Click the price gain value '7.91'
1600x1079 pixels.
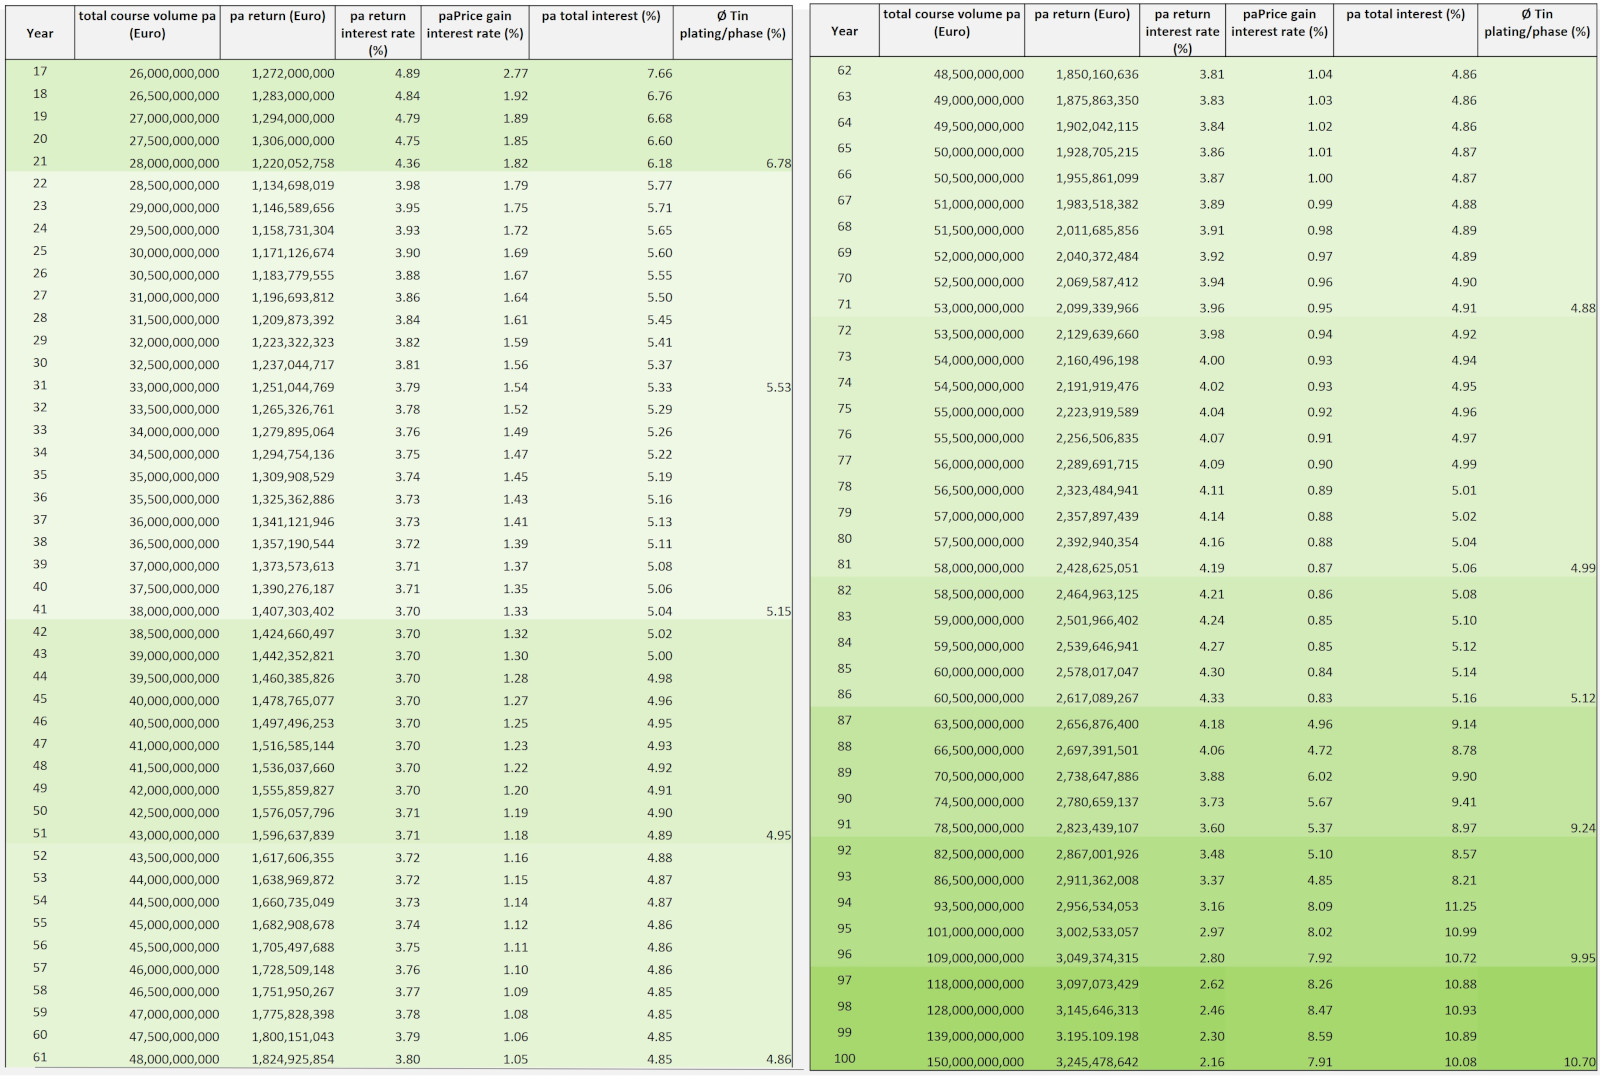click(1320, 1062)
